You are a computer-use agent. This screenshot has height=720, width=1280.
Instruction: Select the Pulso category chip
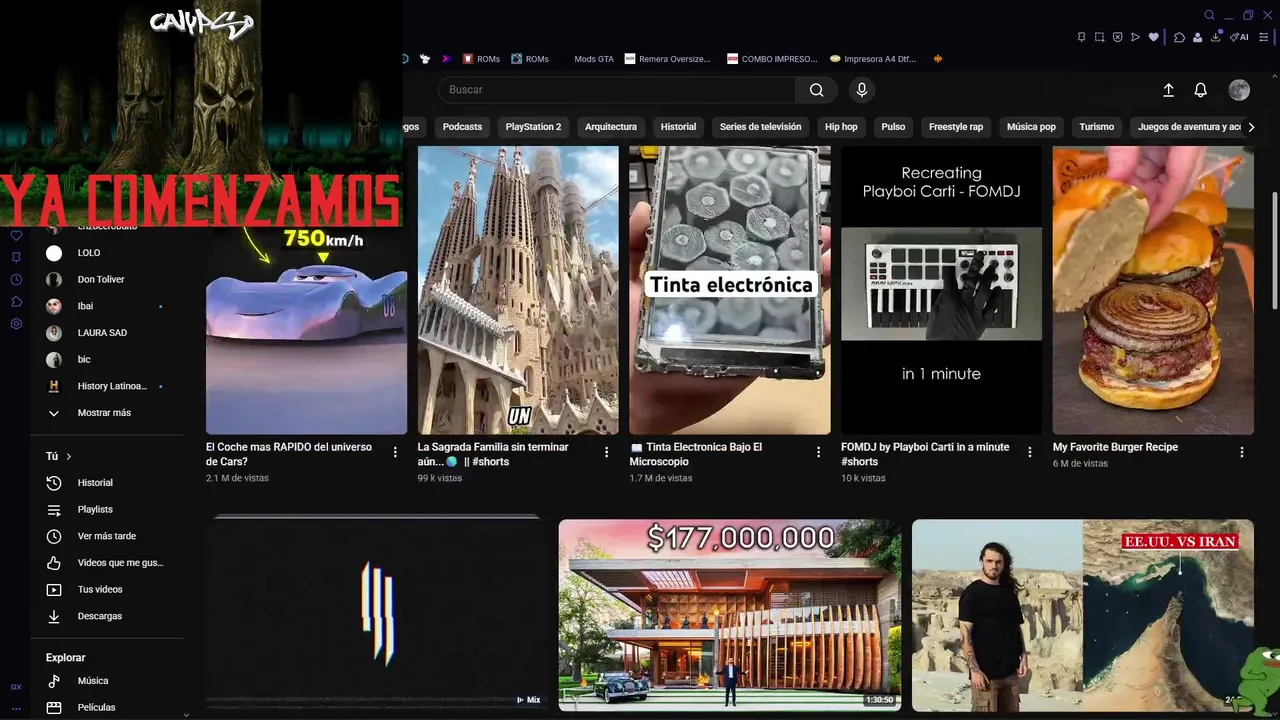coord(893,127)
